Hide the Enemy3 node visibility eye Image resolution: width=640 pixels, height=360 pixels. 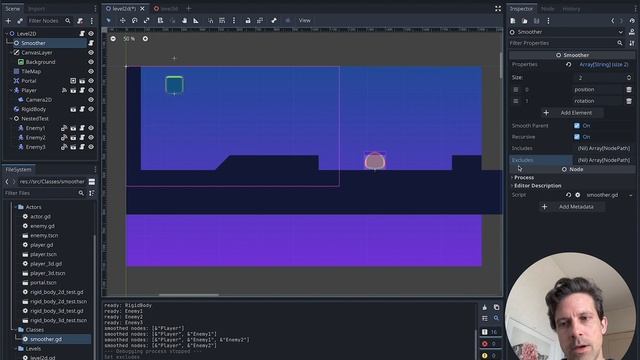tap(91, 147)
